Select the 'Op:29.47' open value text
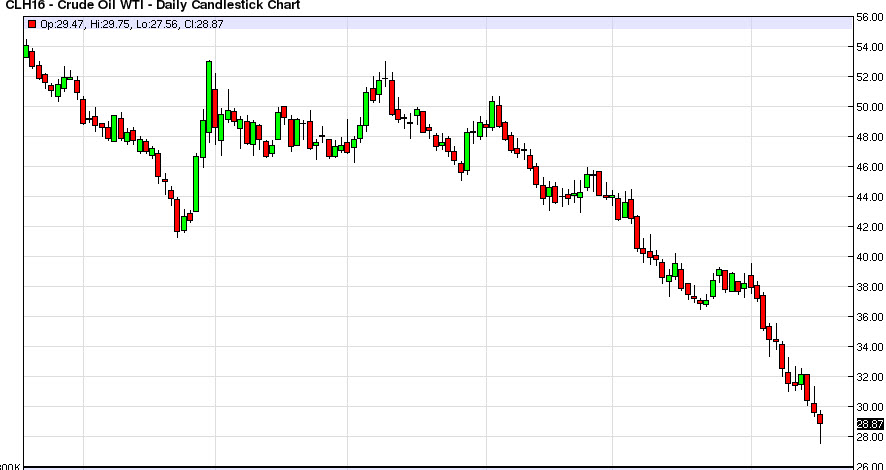 (x=61, y=24)
